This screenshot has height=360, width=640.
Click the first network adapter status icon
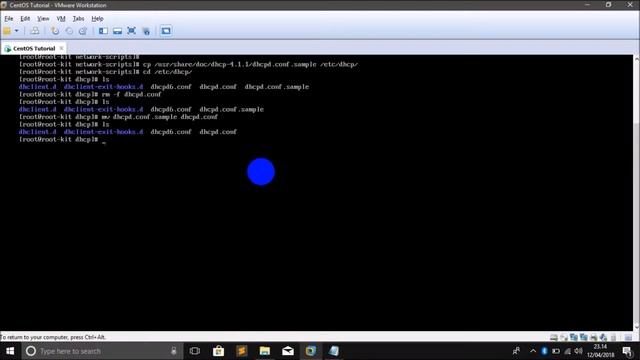click(574, 337)
